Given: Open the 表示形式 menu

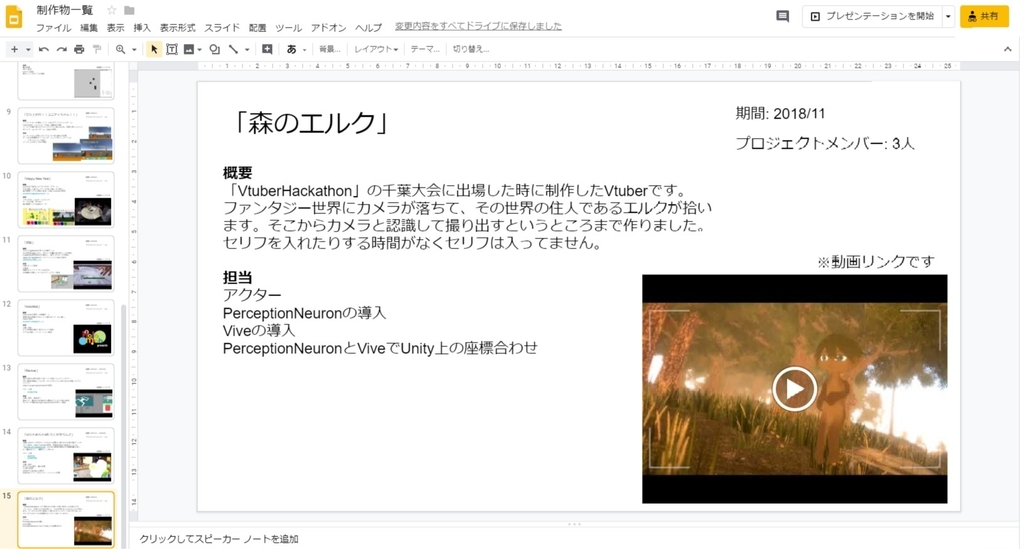Looking at the screenshot, I should [x=177, y=27].
